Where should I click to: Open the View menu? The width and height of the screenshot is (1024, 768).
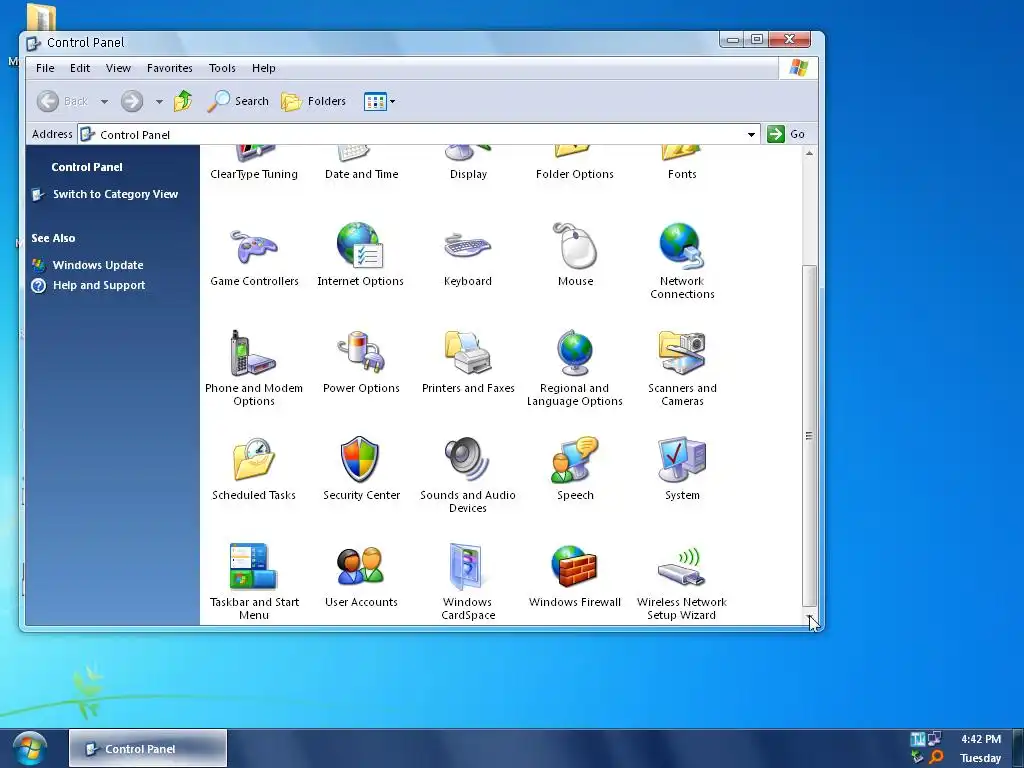[118, 68]
